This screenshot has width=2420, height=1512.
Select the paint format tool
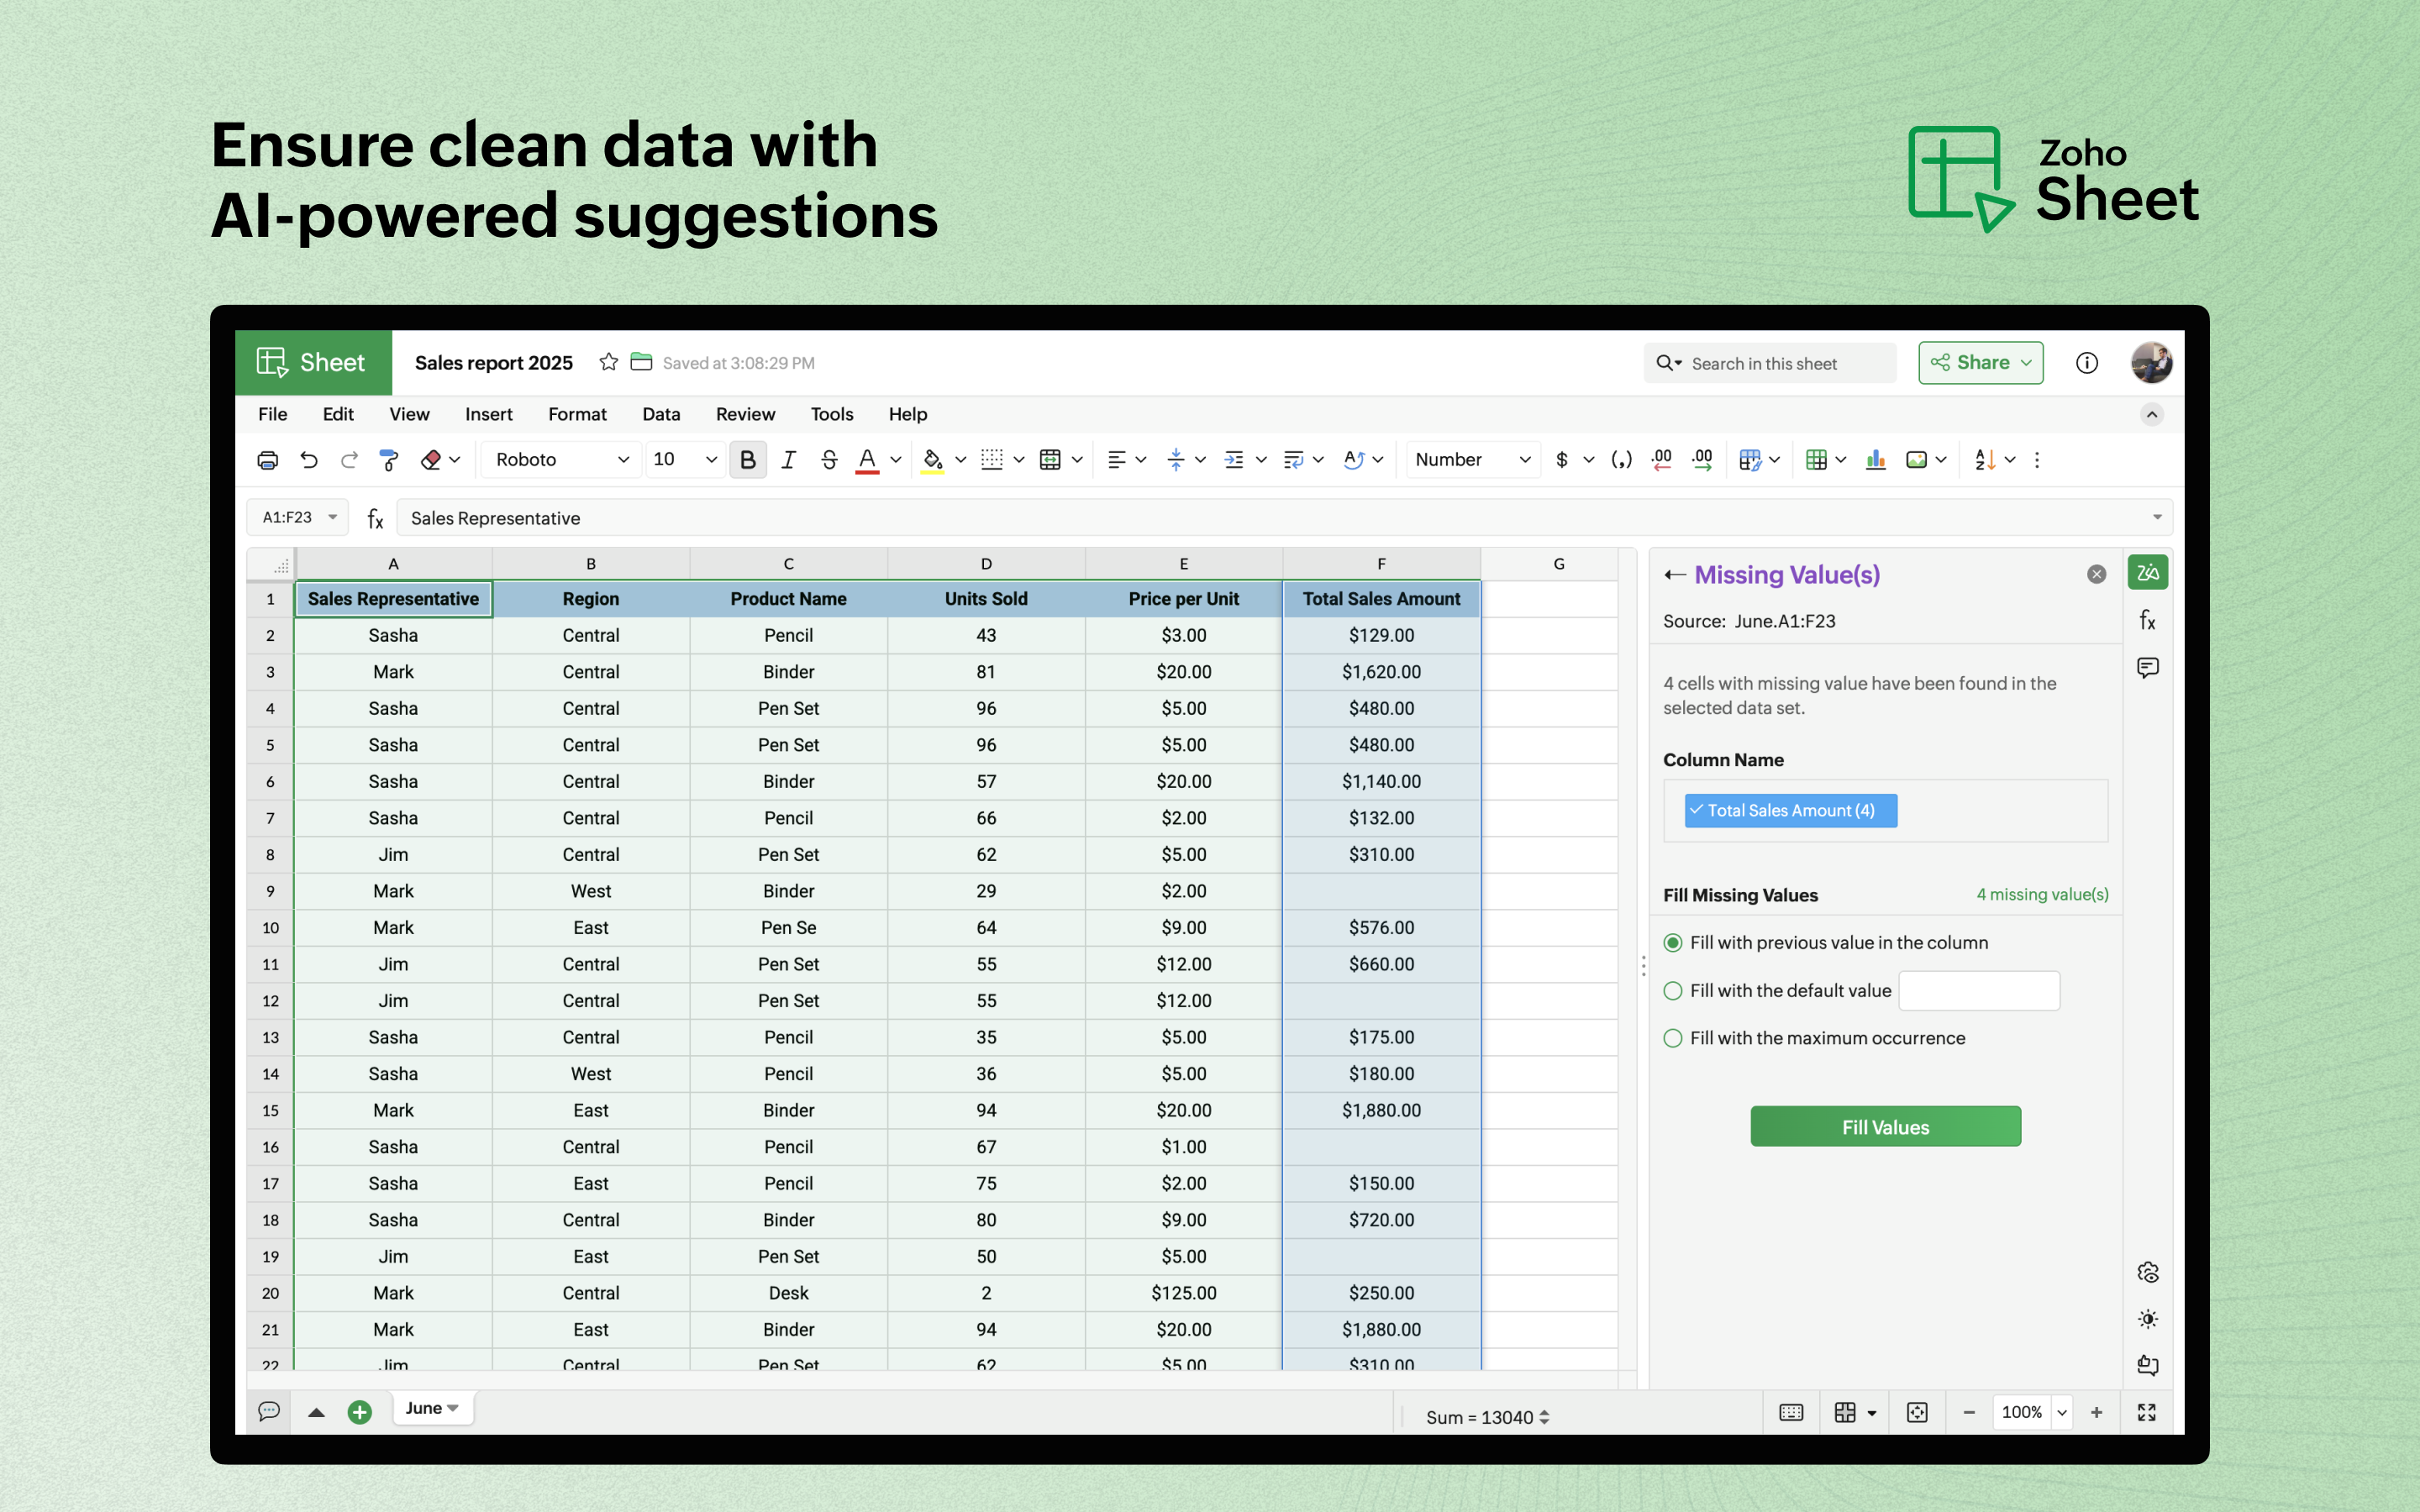[x=389, y=460]
